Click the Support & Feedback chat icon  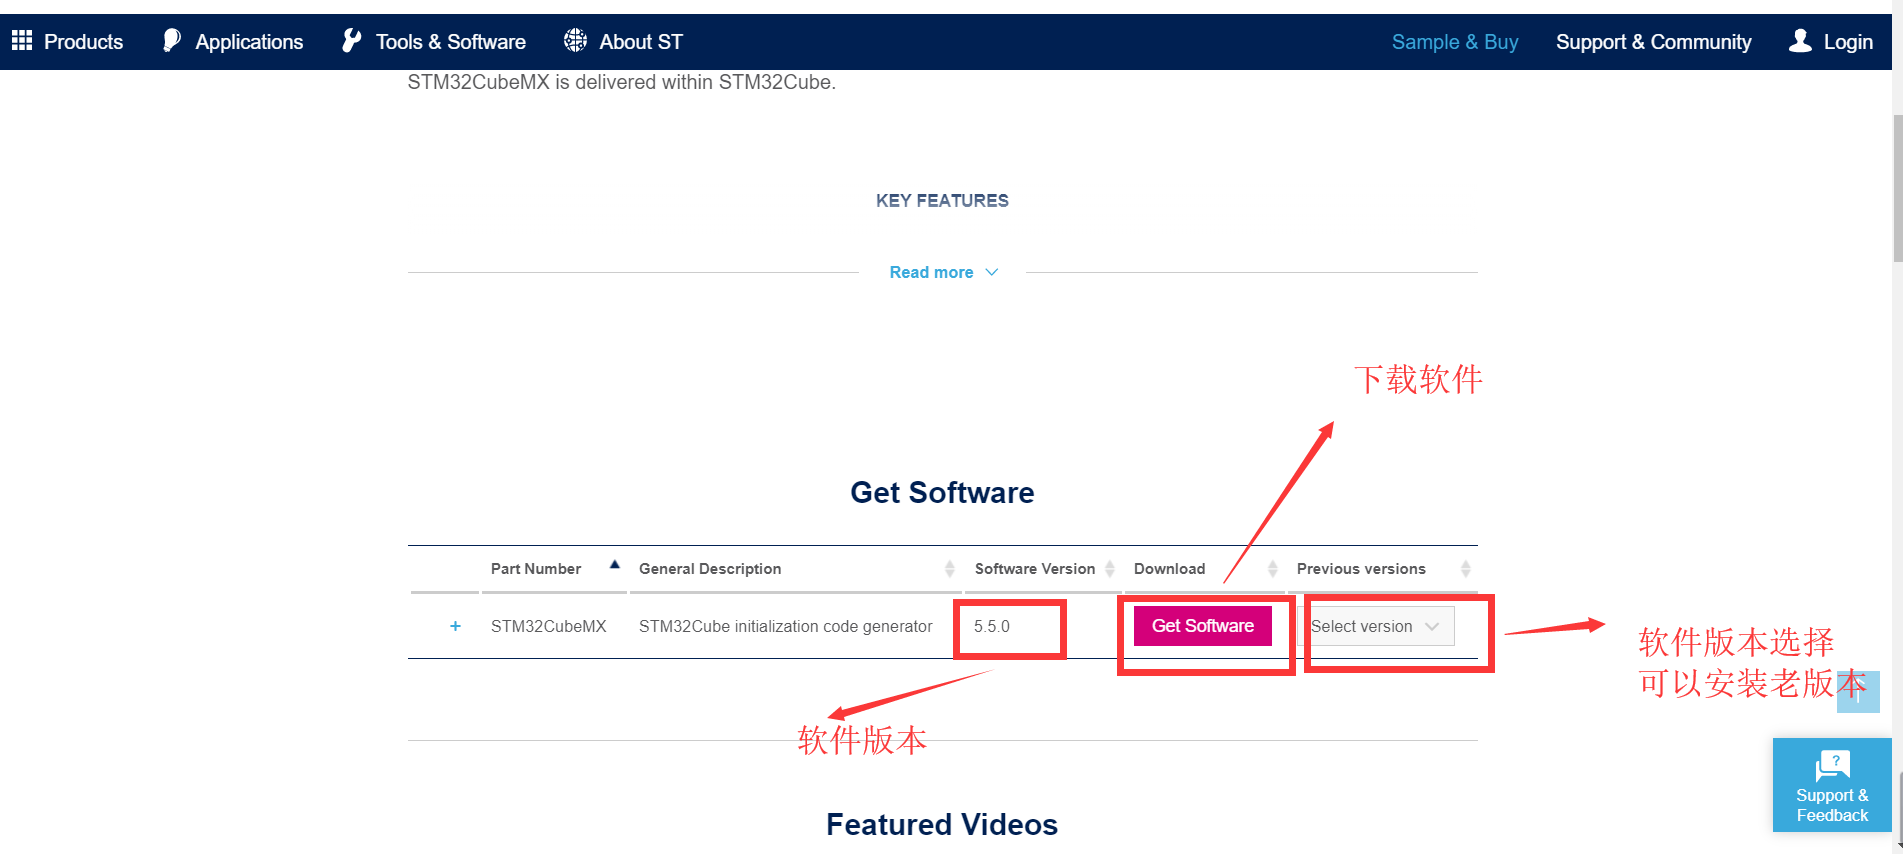pyautogui.click(x=1832, y=765)
